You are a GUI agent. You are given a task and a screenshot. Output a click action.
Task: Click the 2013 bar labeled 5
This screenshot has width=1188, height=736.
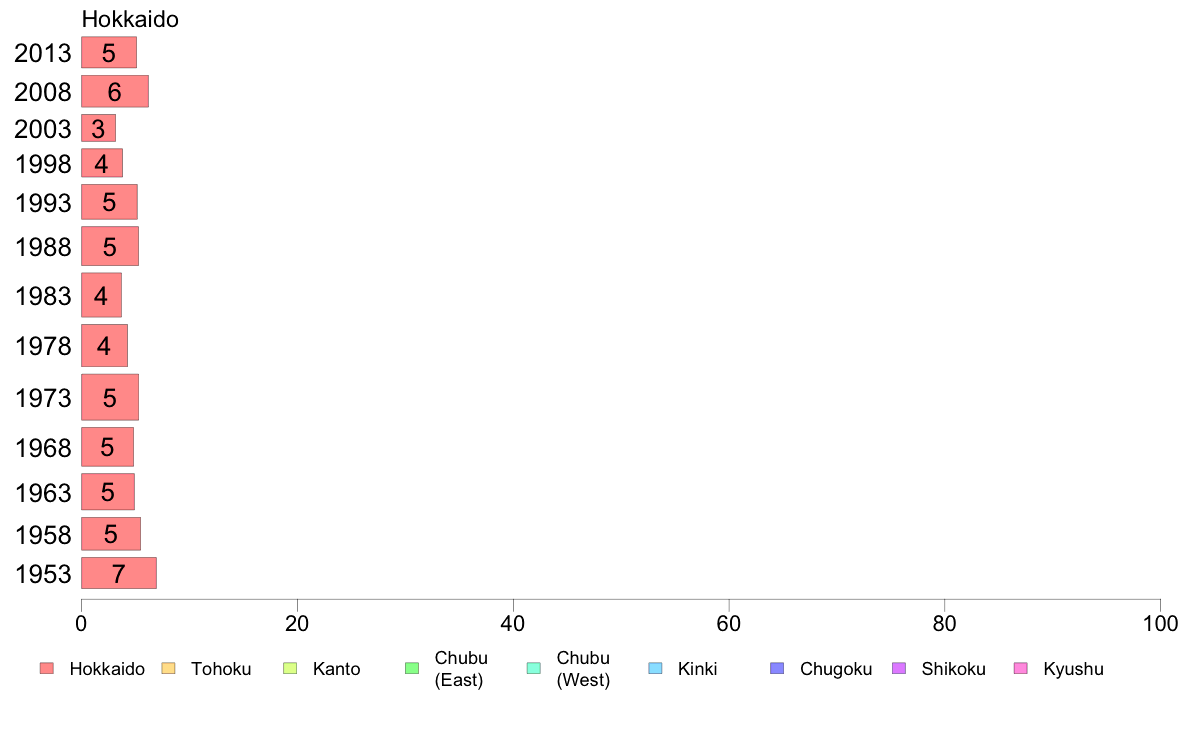click(x=109, y=52)
